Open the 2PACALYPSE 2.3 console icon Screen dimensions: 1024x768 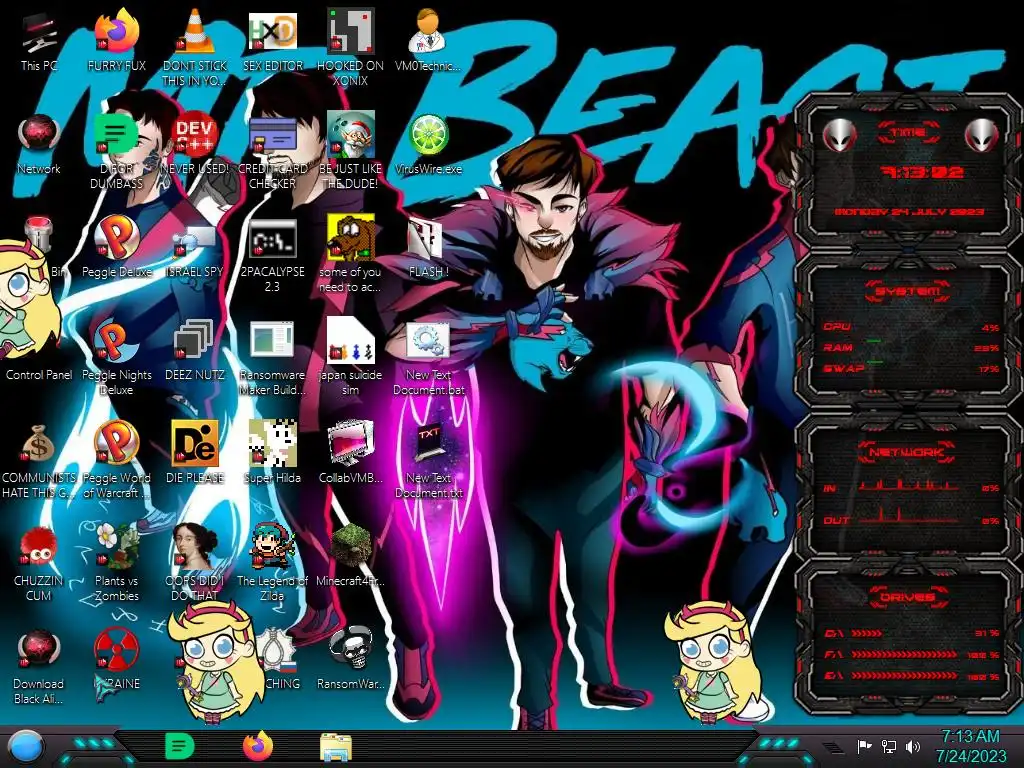click(x=272, y=239)
